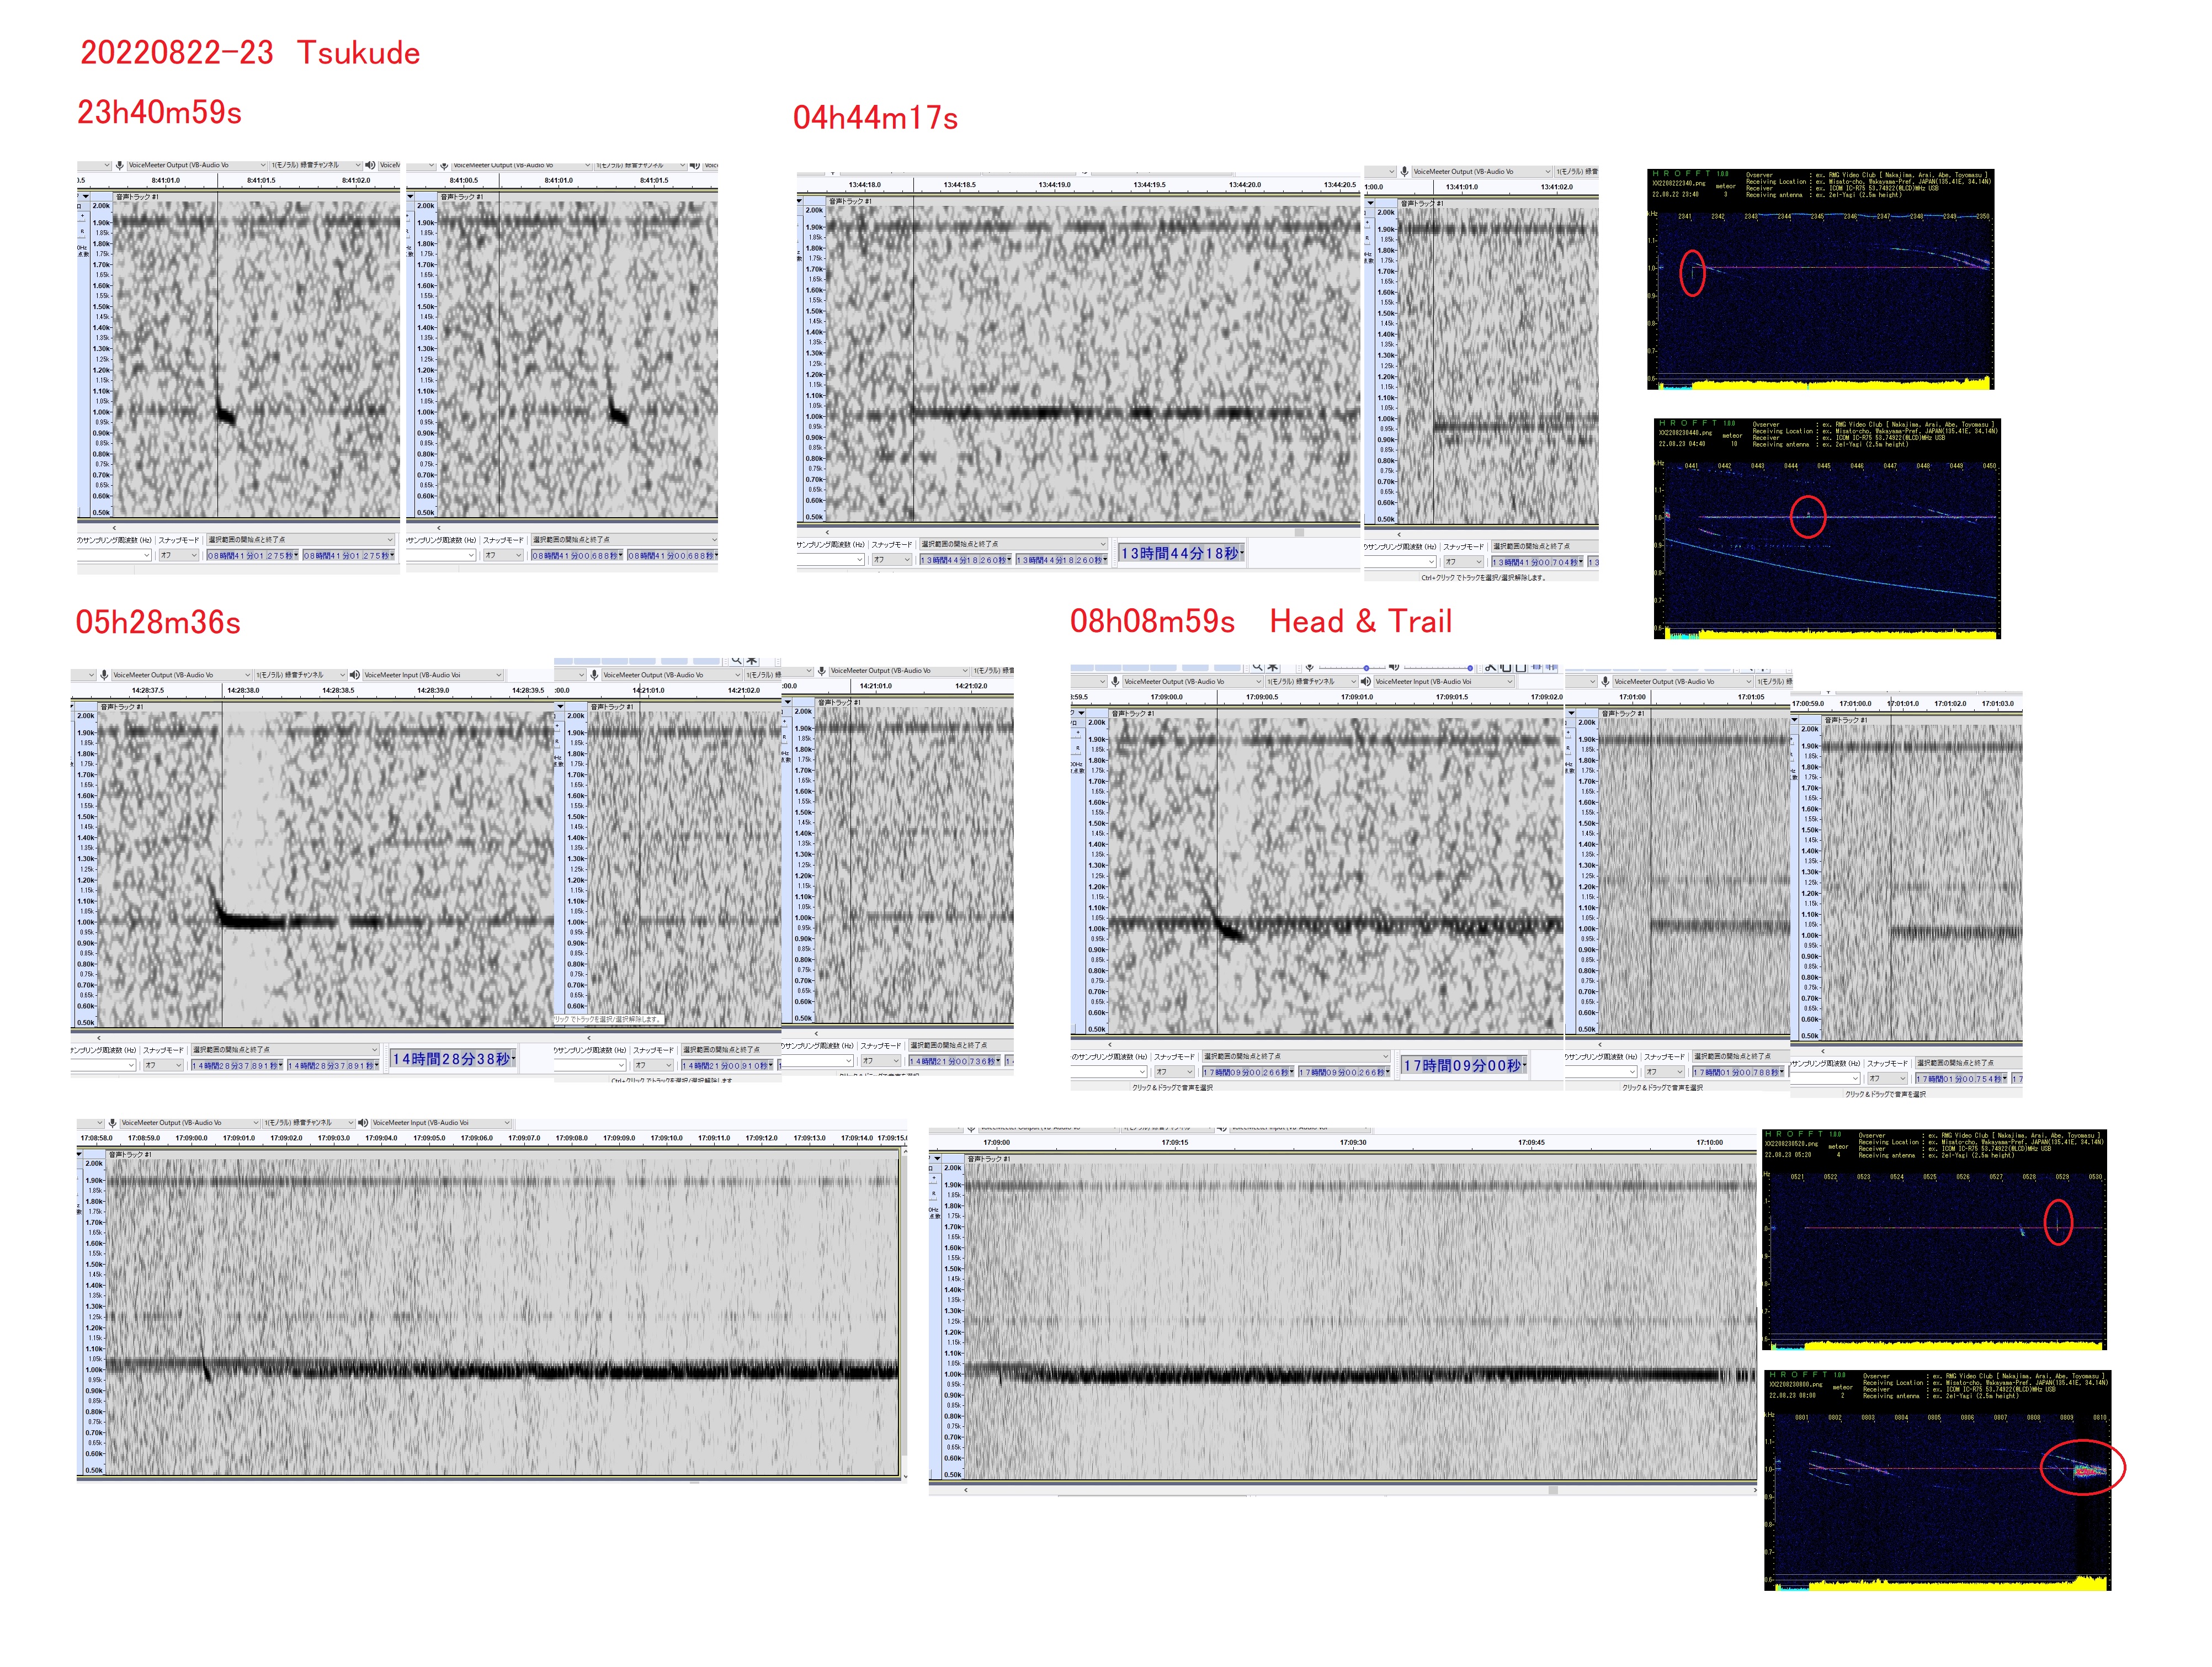Image resolution: width=2212 pixels, height=1667 pixels.
Task: Open track menu triangle in 13:44:18.0 window
Action: (x=800, y=201)
